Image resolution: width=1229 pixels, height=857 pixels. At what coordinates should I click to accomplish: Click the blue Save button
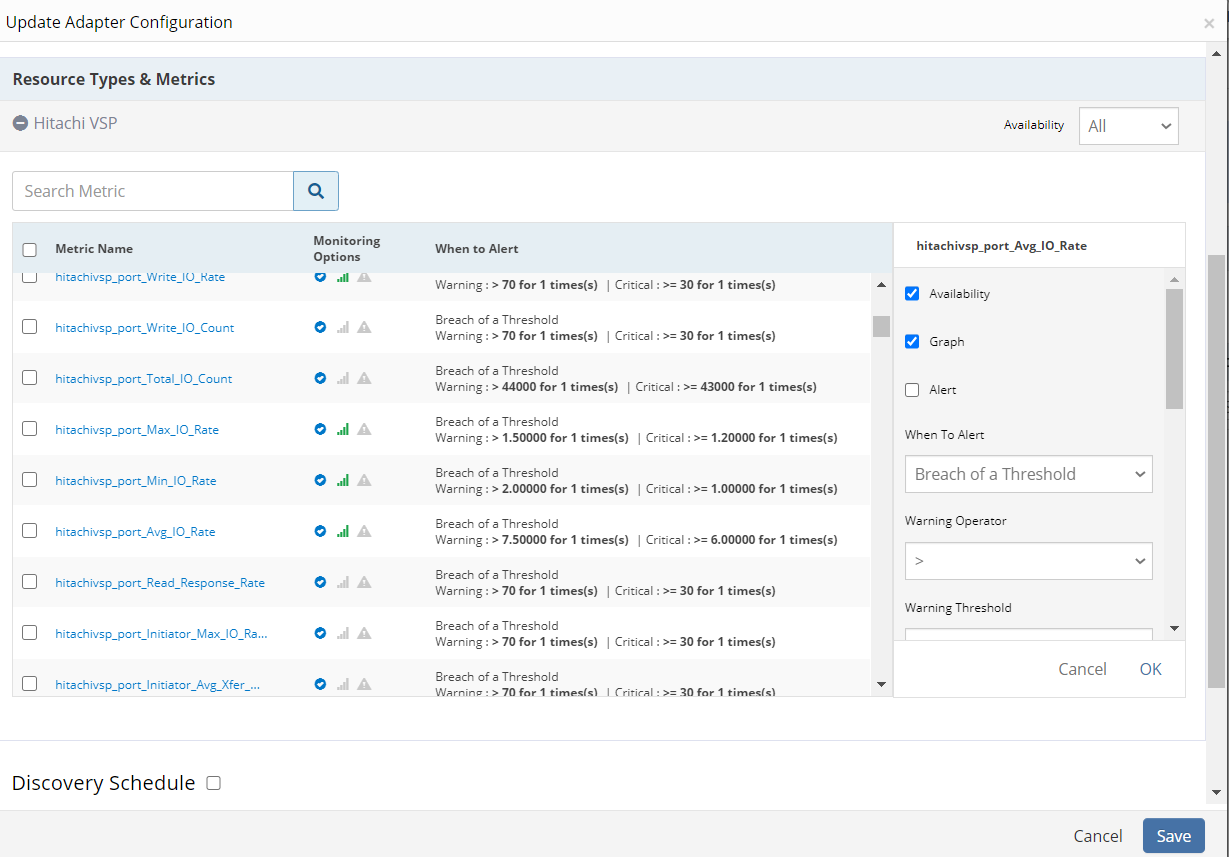tap(1173, 836)
